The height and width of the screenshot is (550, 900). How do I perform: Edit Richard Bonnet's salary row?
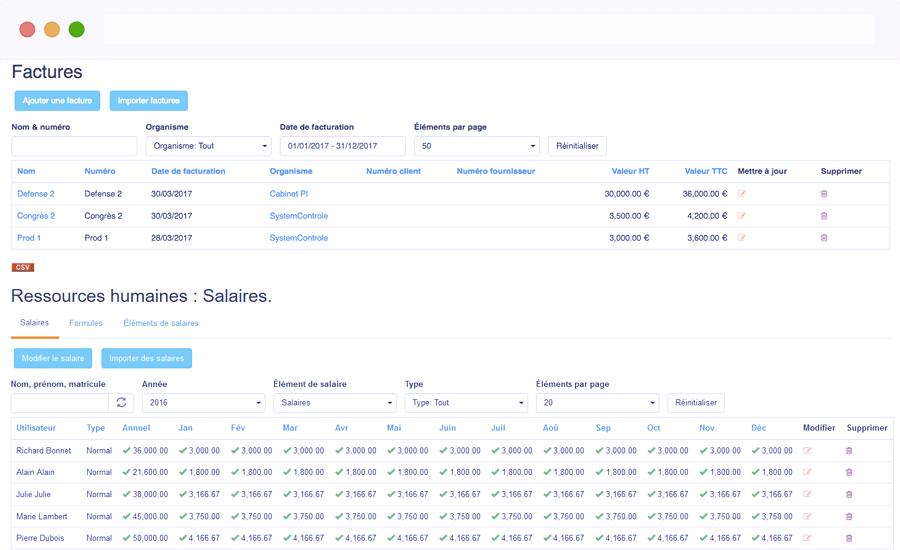tap(808, 451)
